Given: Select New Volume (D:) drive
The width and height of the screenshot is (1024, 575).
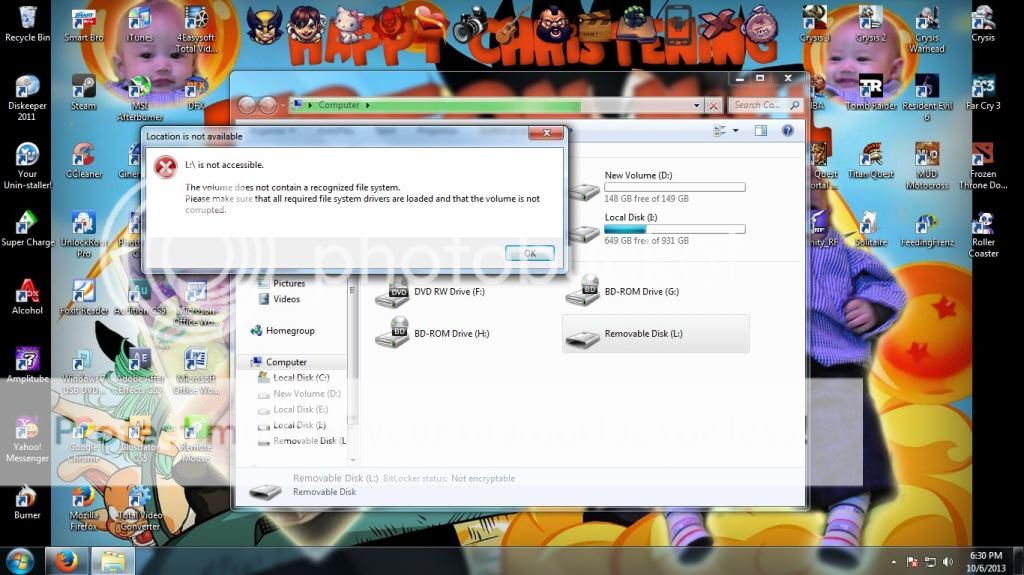Looking at the screenshot, I should (656, 186).
